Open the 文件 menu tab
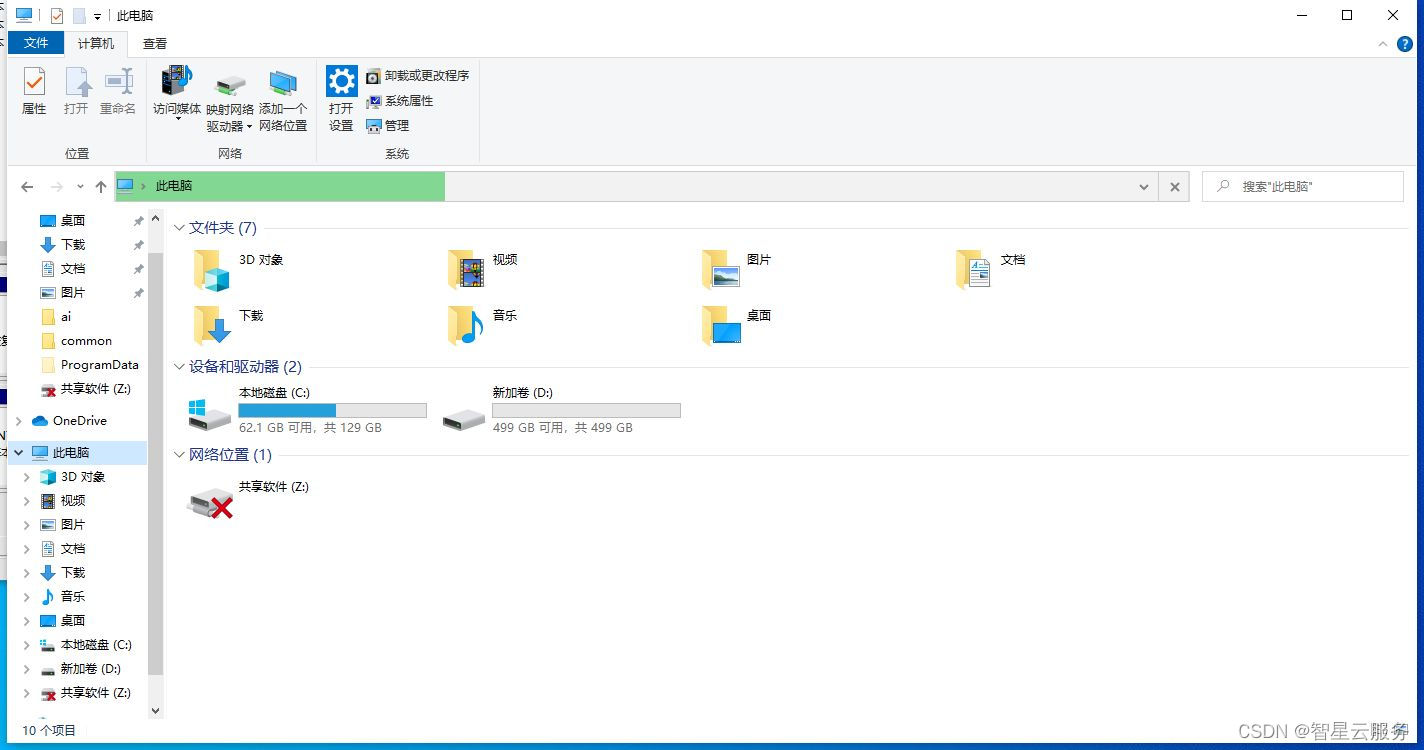This screenshot has height=750, width=1424. 36,43
